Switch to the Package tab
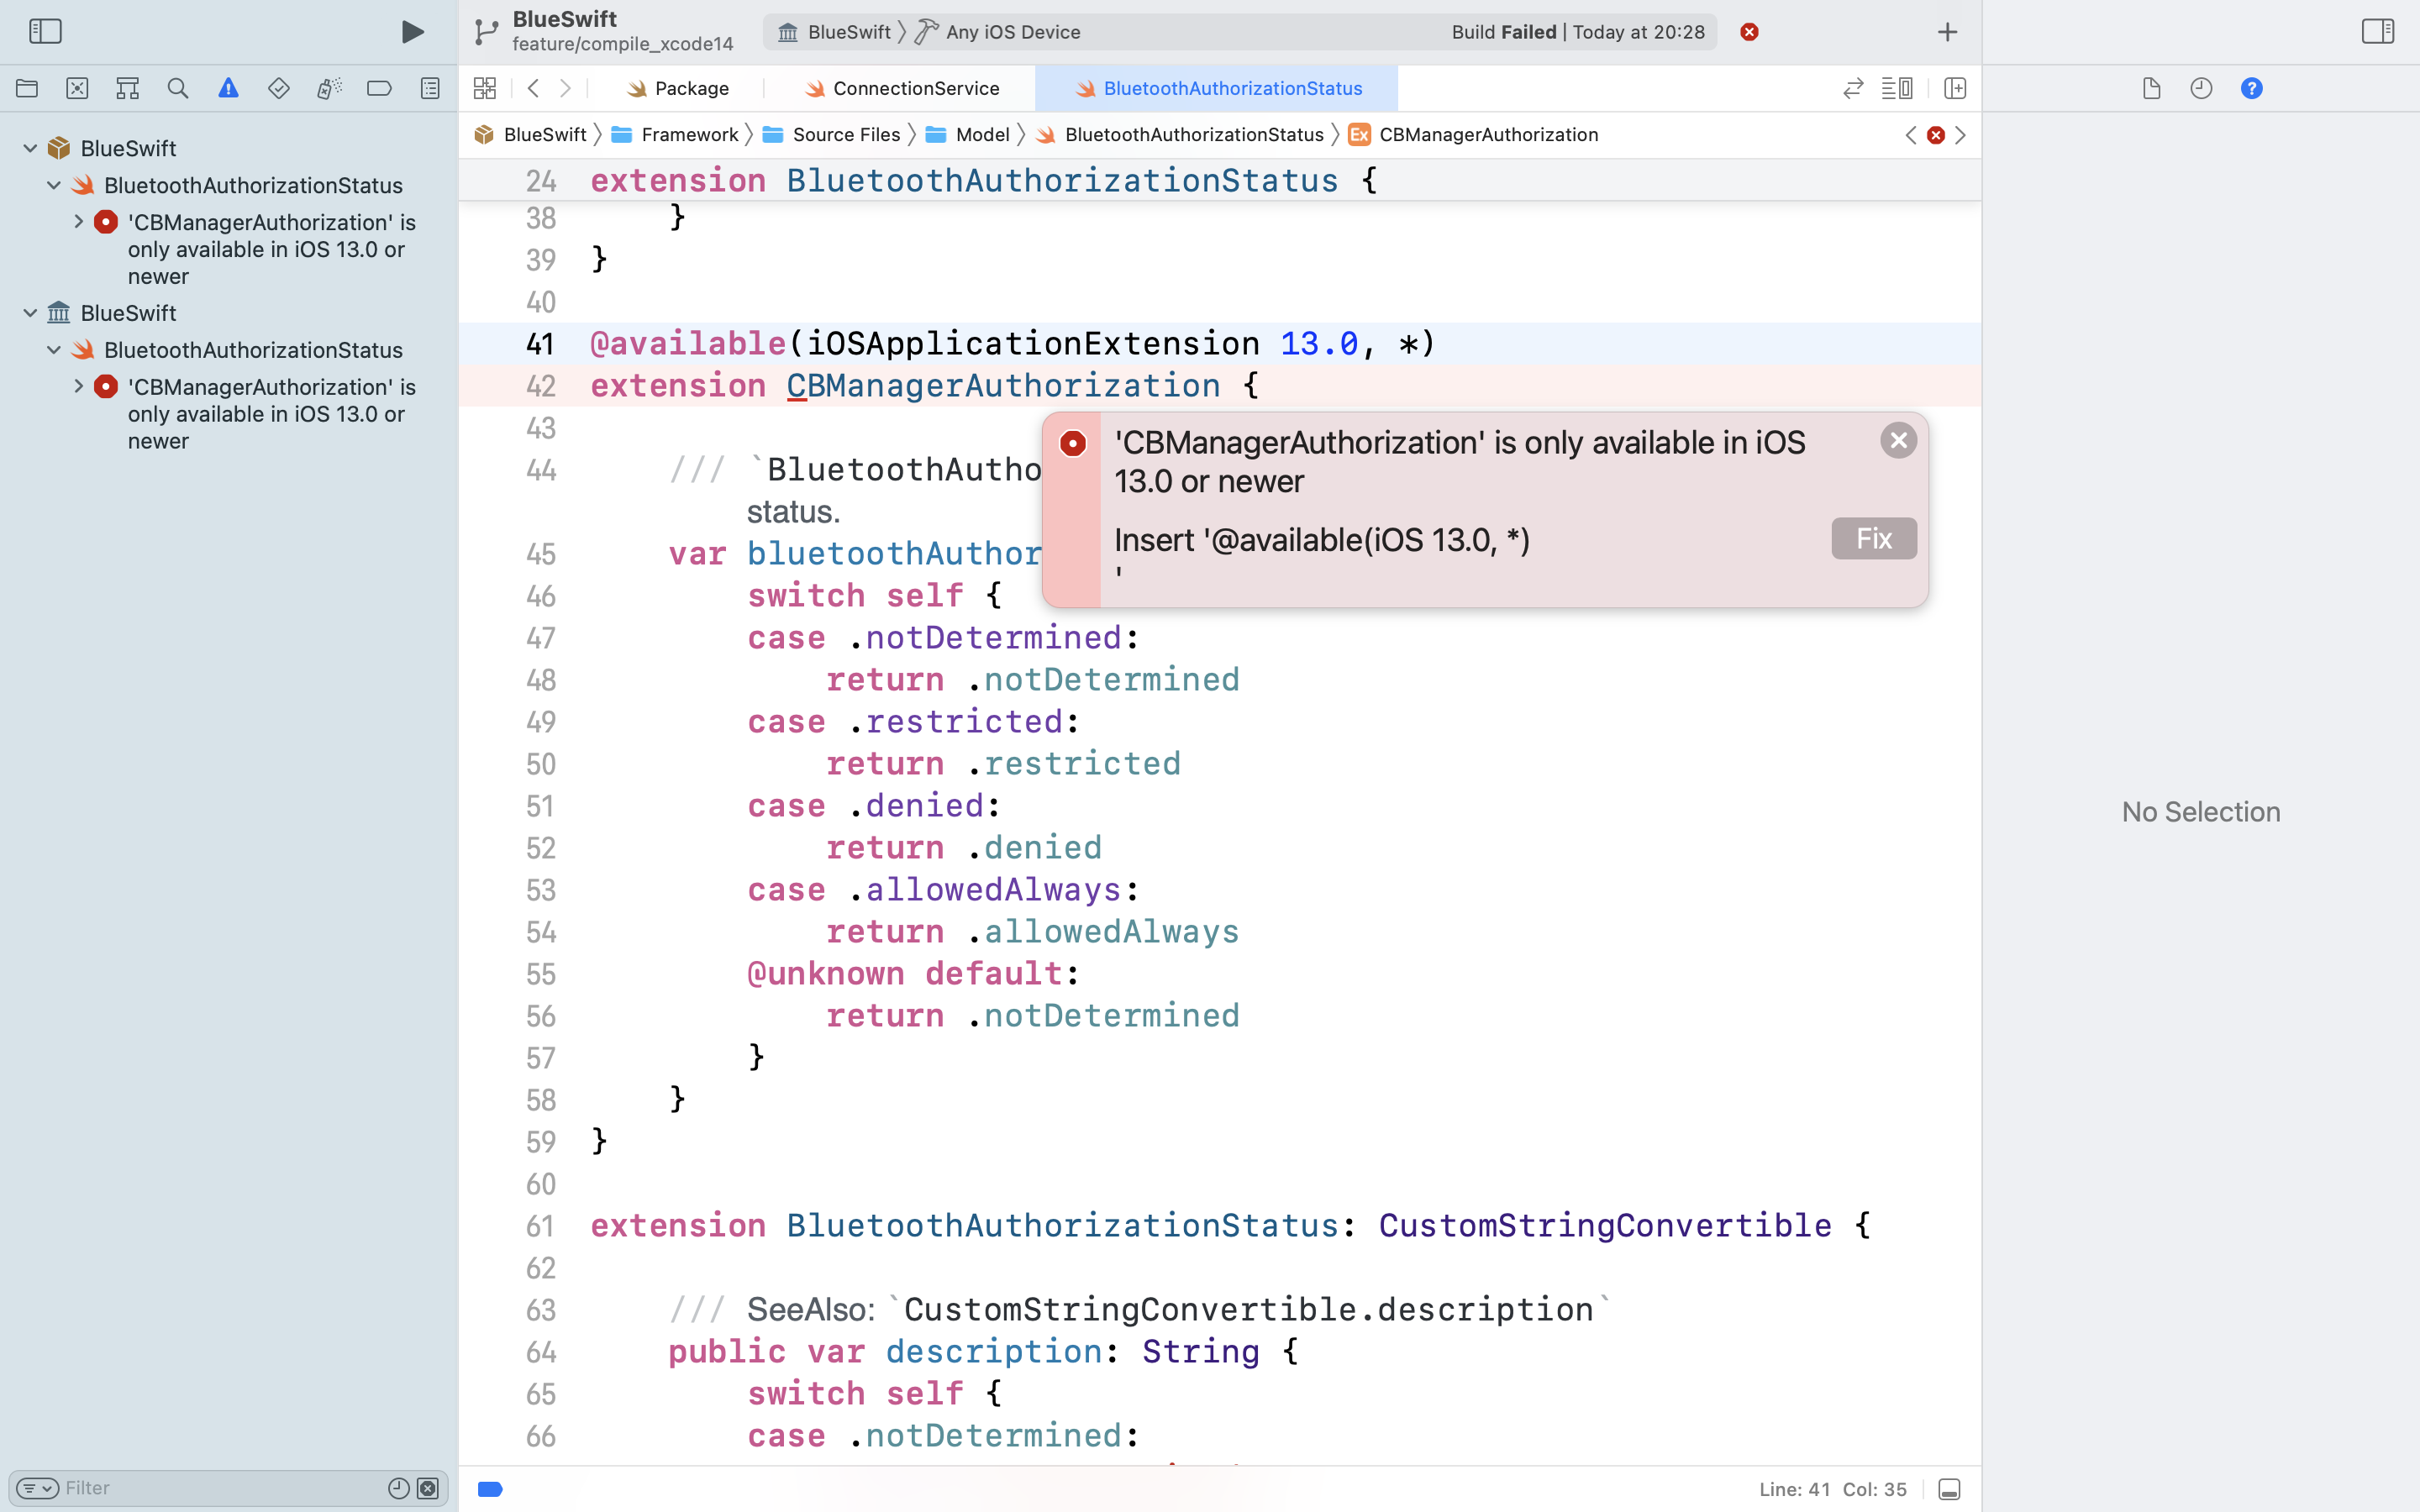Viewport: 2420px width, 1512px height. point(690,88)
